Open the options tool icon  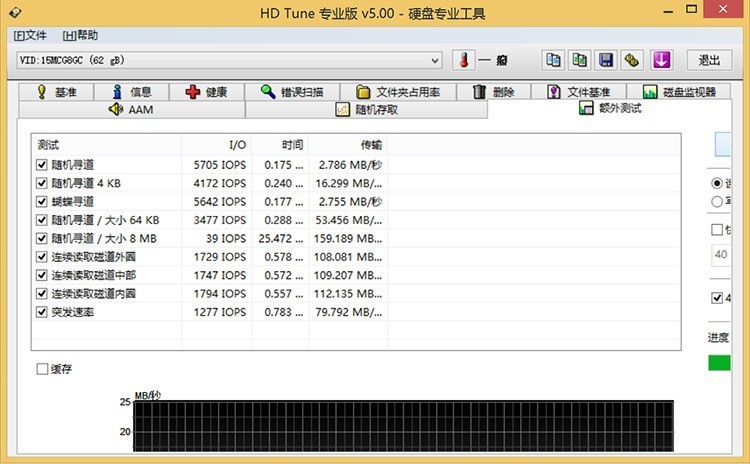tap(632, 60)
